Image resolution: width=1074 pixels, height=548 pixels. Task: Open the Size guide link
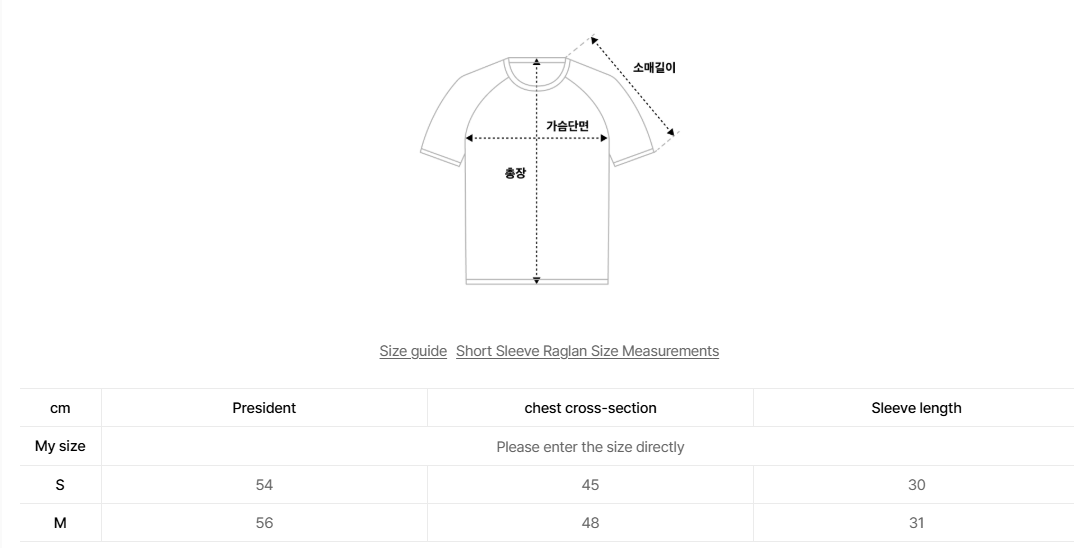coord(413,351)
